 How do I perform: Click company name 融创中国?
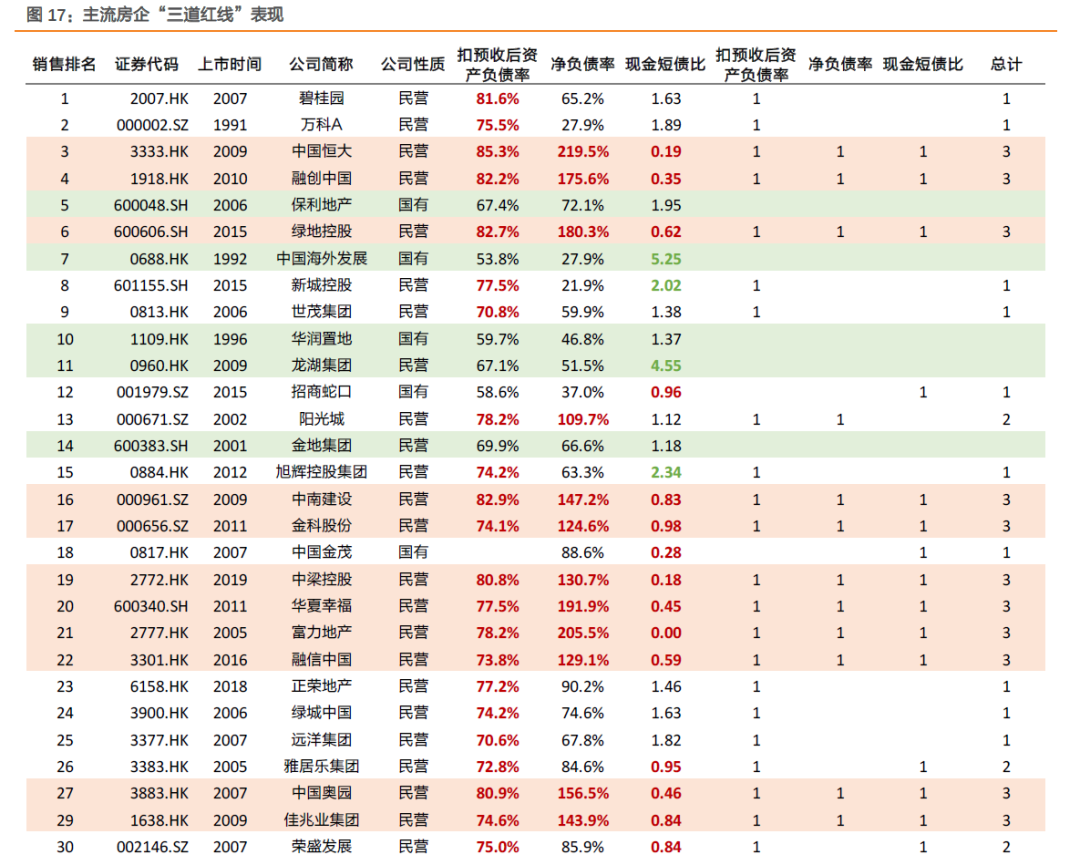point(322,178)
